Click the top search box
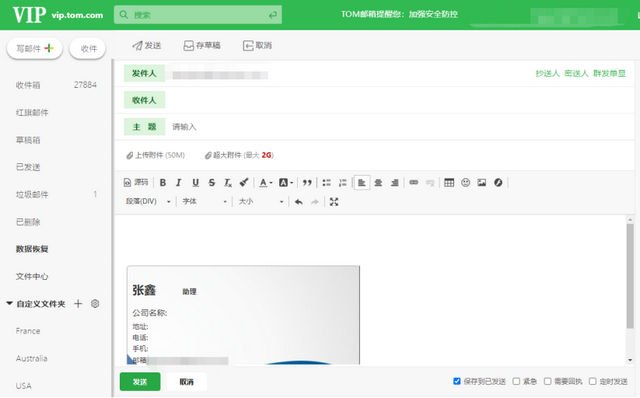Screen dimensions: 640x398 click(x=198, y=15)
